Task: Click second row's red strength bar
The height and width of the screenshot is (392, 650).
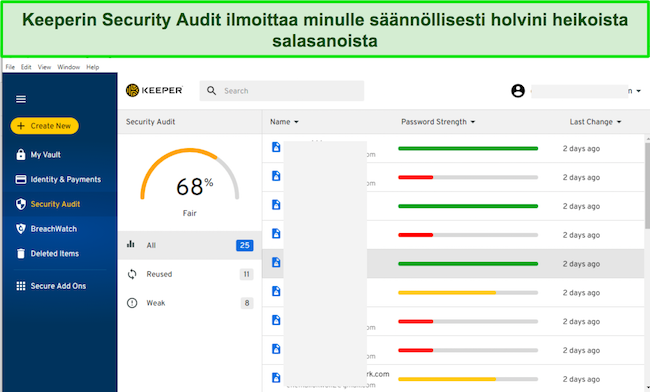Action: pyautogui.click(x=416, y=177)
